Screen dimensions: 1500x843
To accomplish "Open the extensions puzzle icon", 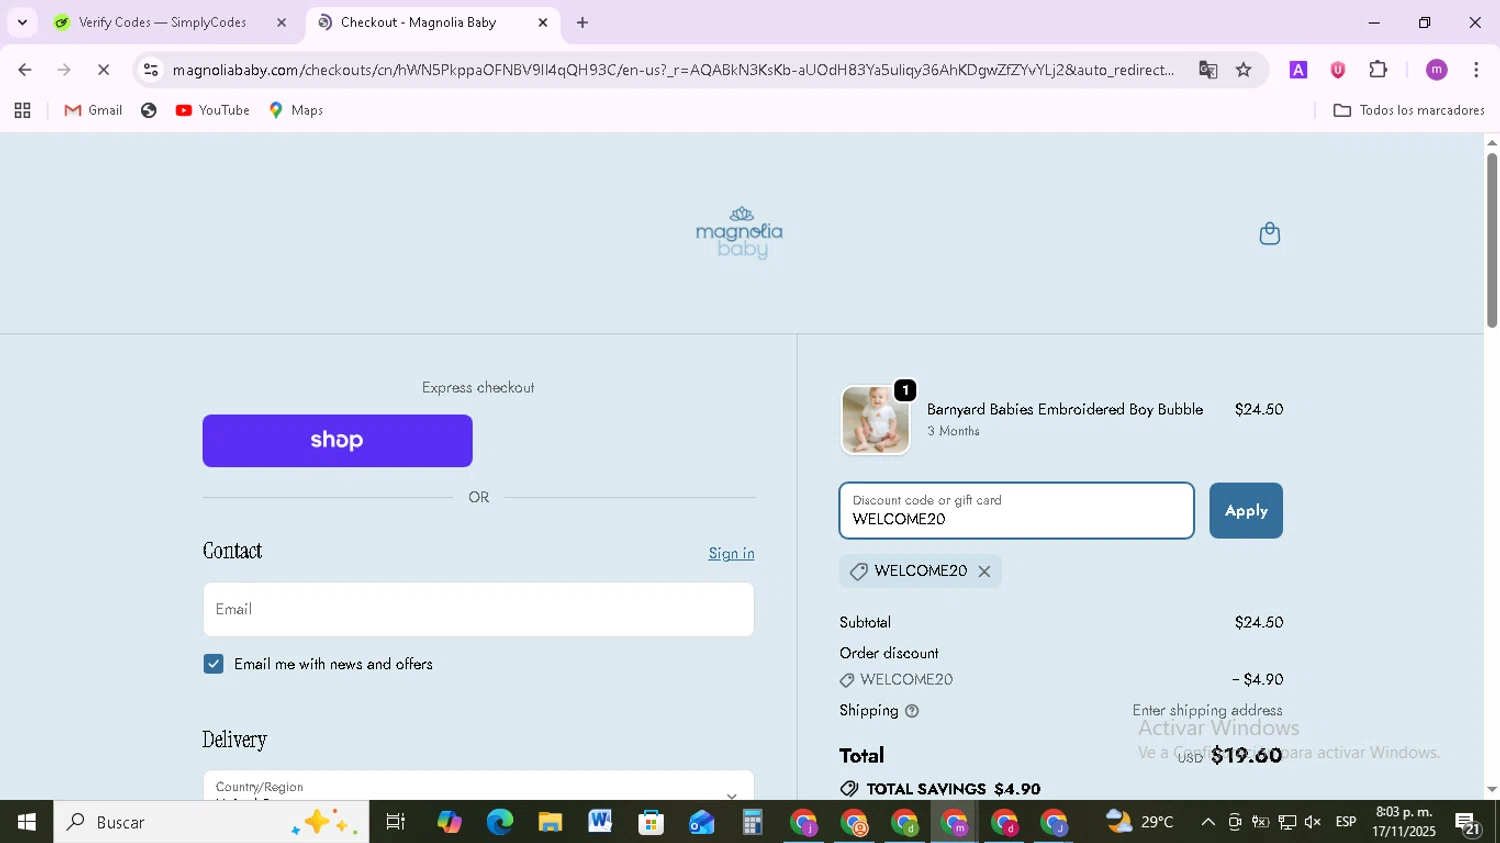I will pyautogui.click(x=1378, y=70).
